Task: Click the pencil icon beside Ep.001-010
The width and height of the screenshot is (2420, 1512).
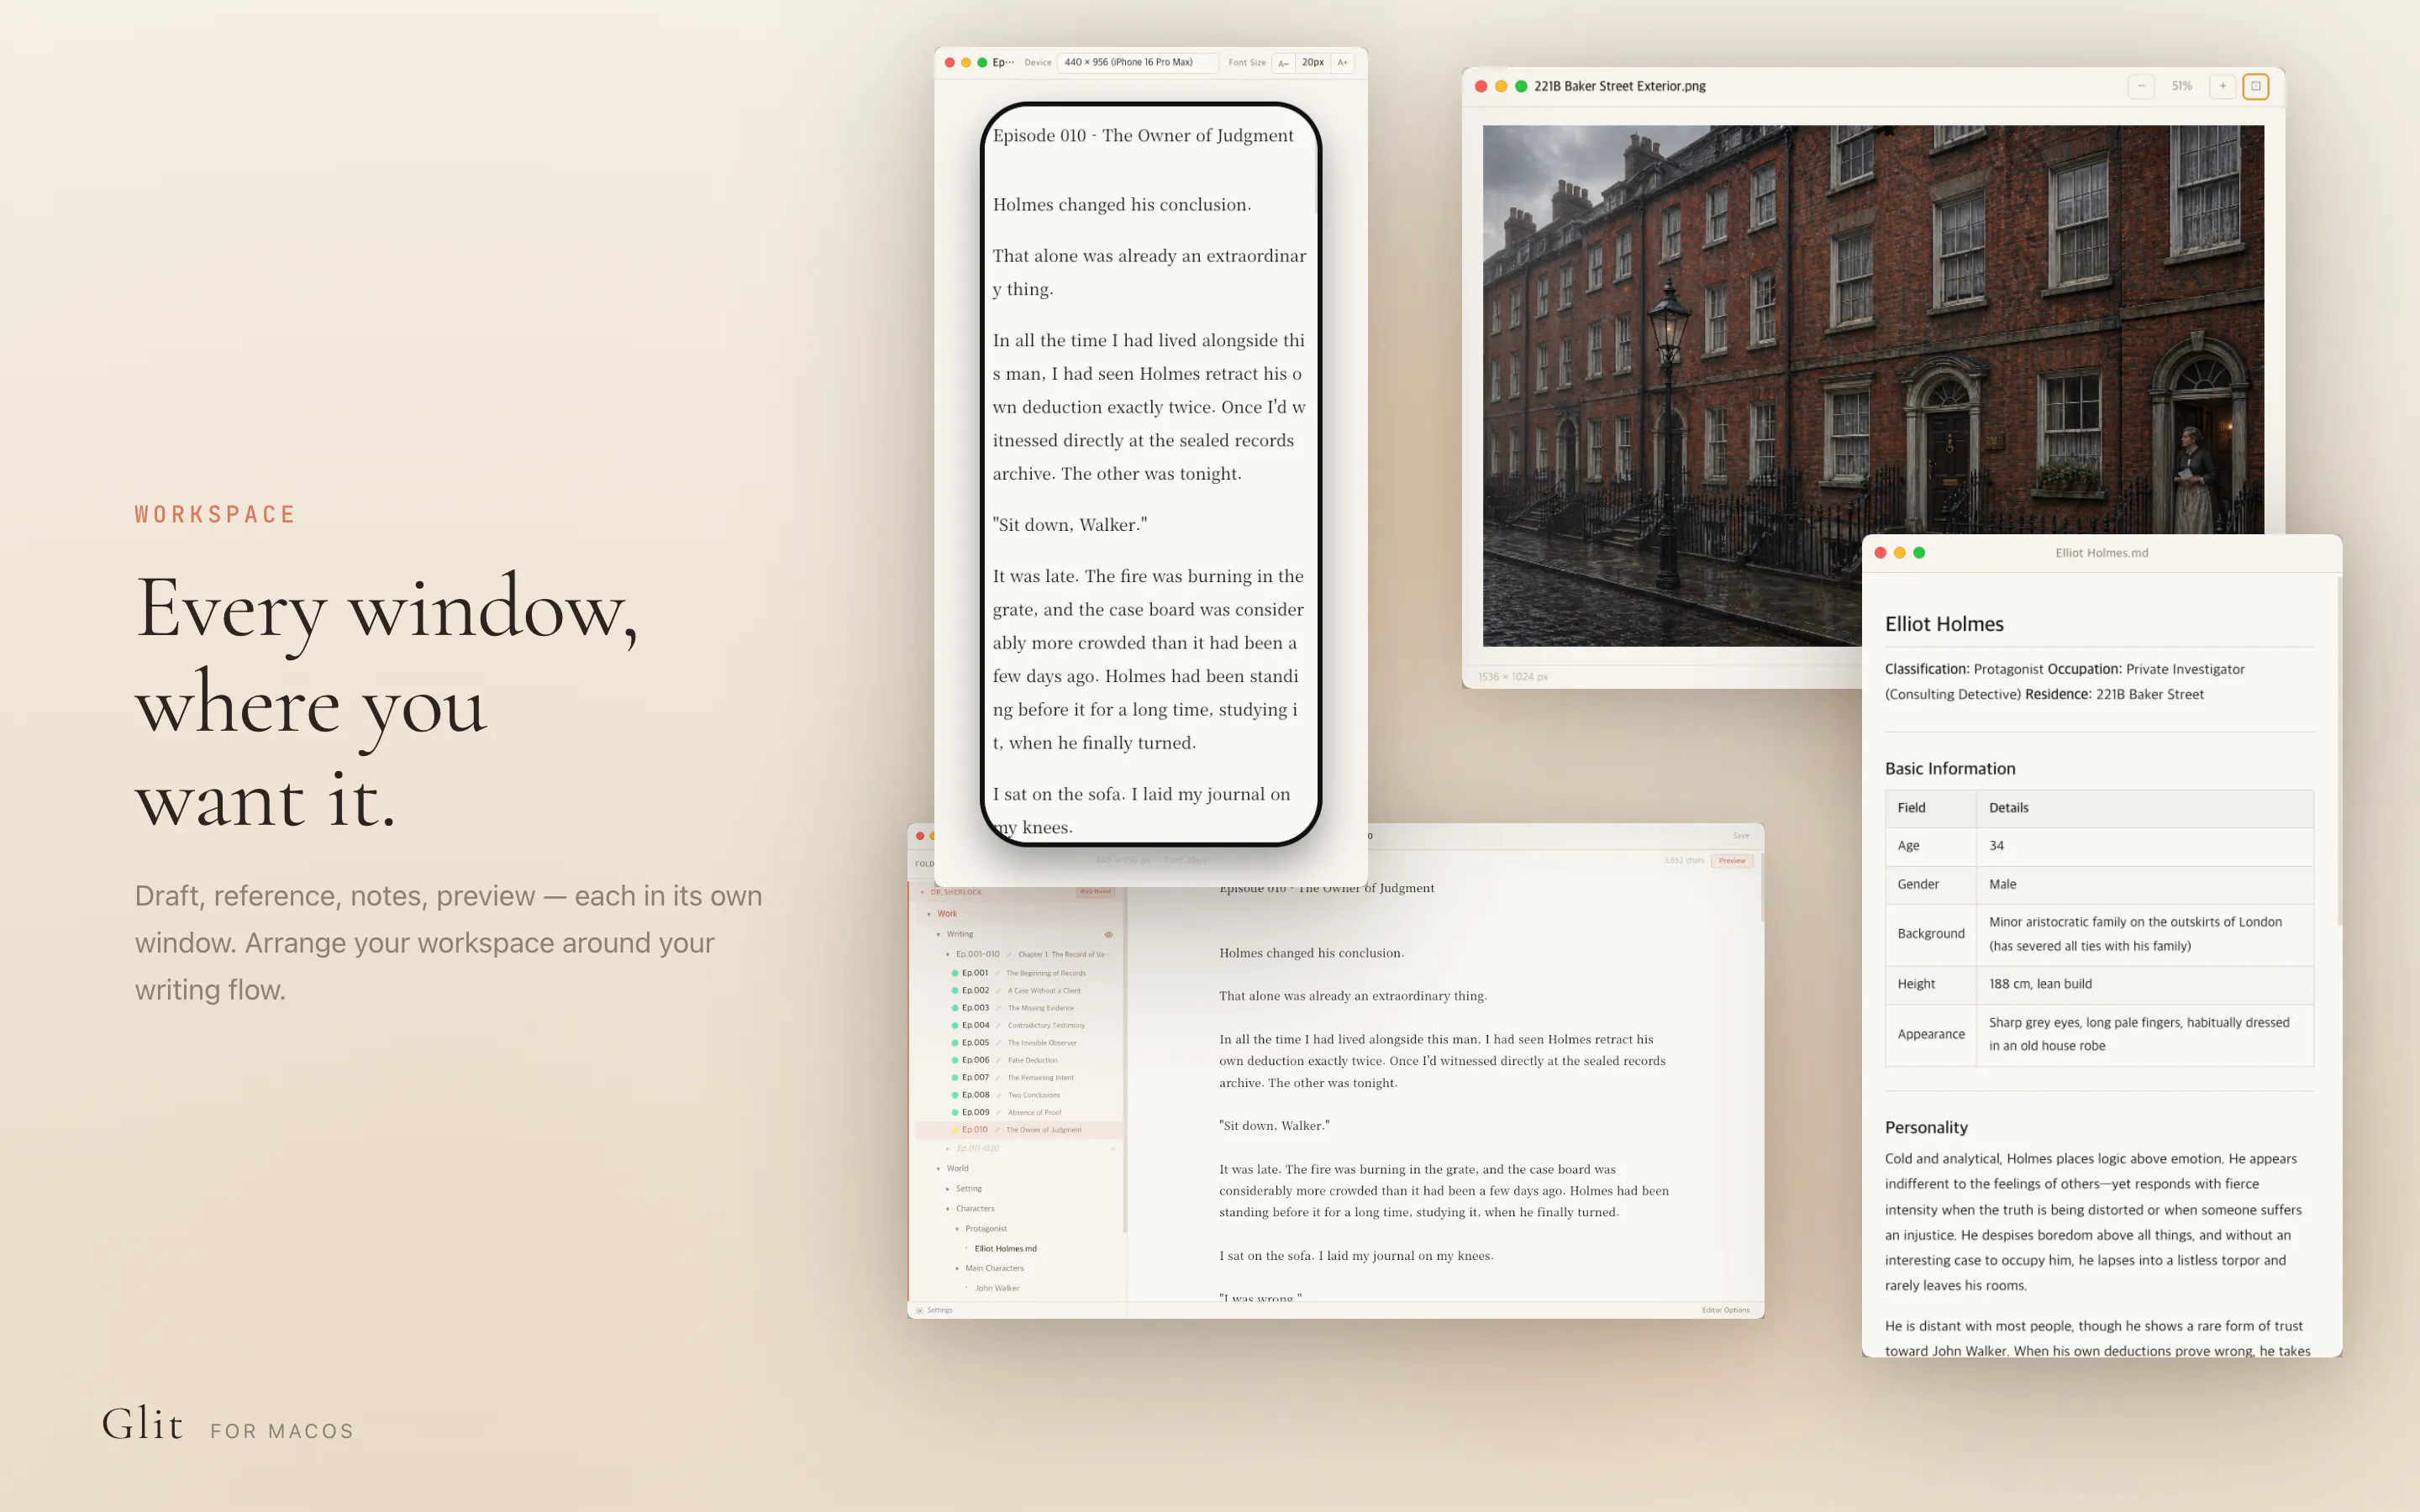Action: (1009, 954)
